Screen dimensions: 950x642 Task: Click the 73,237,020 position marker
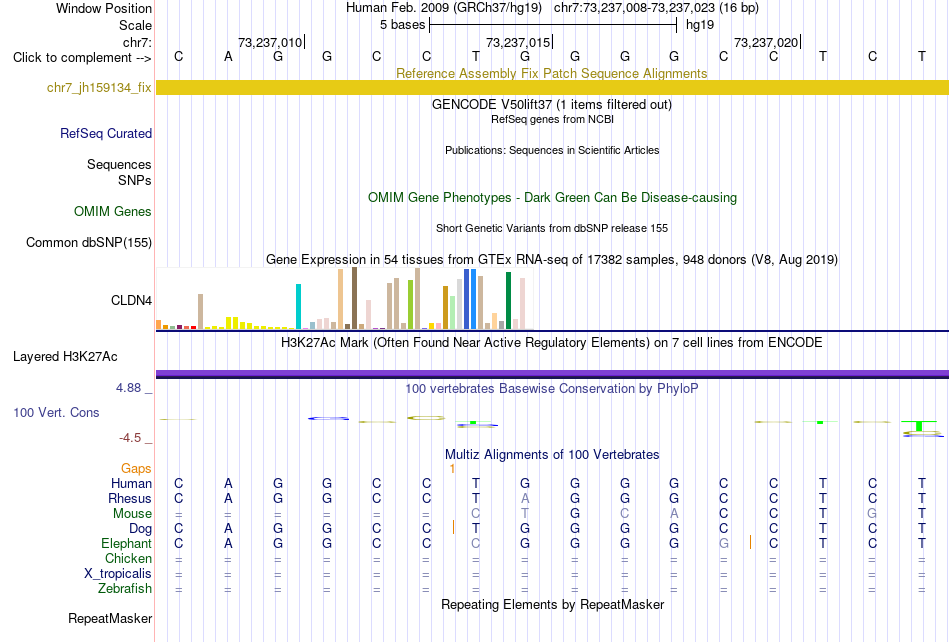[x=766, y=42]
